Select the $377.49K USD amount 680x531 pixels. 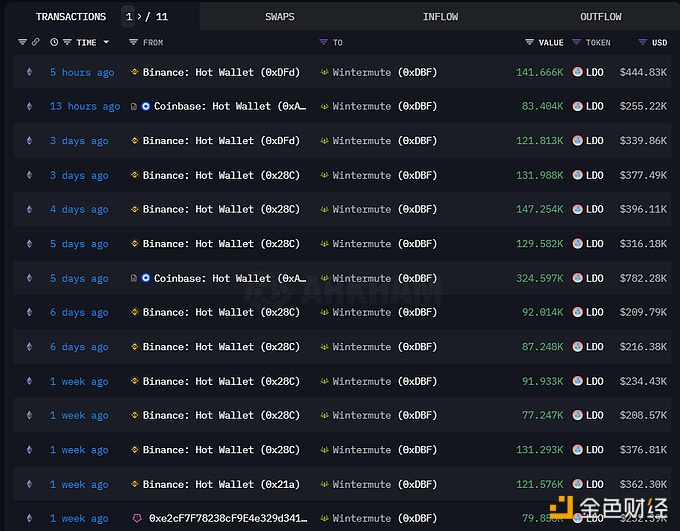tap(643, 175)
